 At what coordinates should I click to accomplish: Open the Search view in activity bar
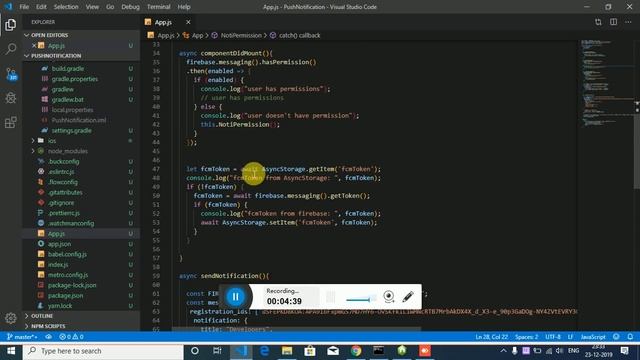click(x=11, y=49)
